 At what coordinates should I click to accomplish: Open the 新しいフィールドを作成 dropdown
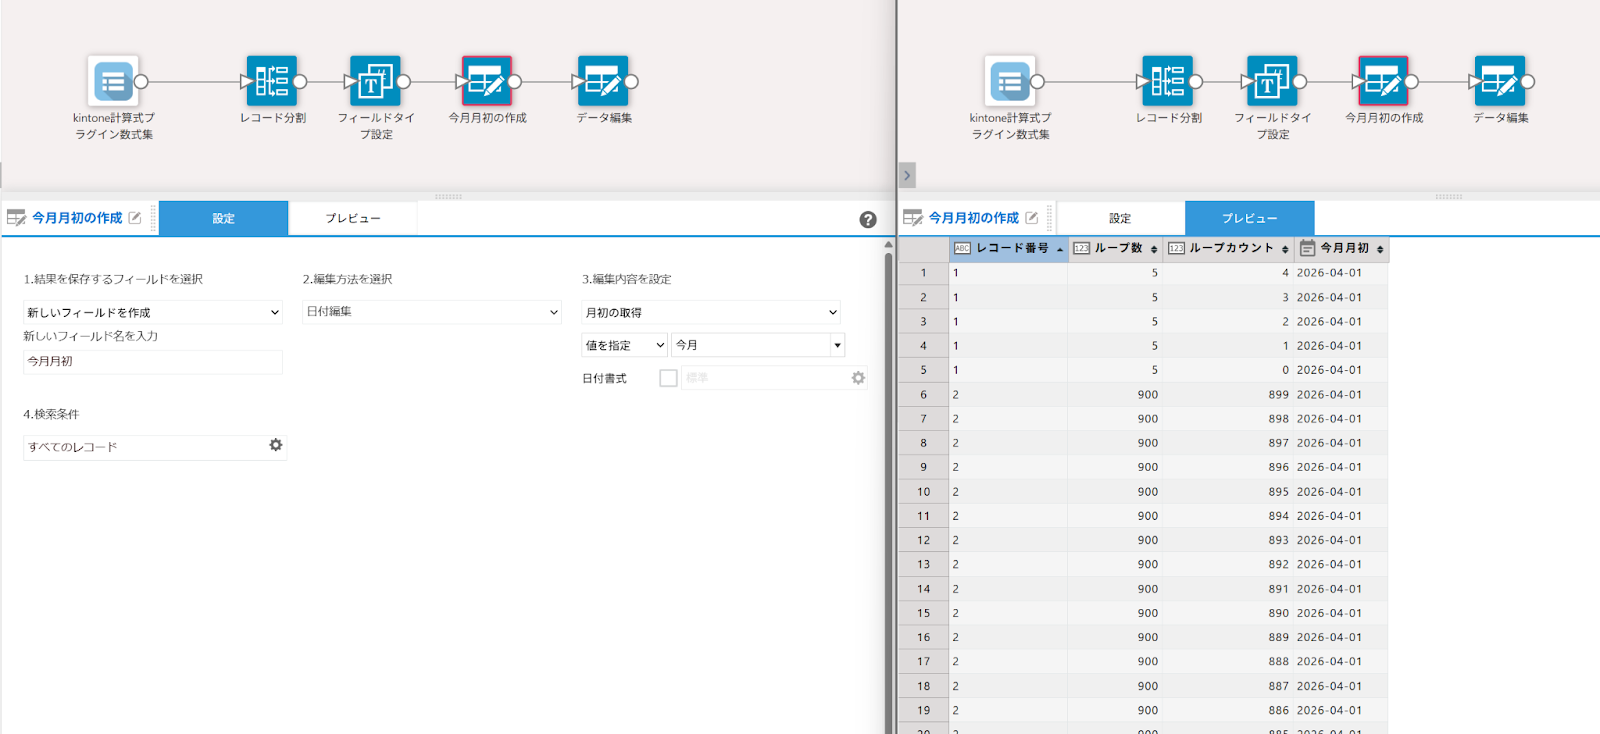pyautogui.click(x=153, y=313)
